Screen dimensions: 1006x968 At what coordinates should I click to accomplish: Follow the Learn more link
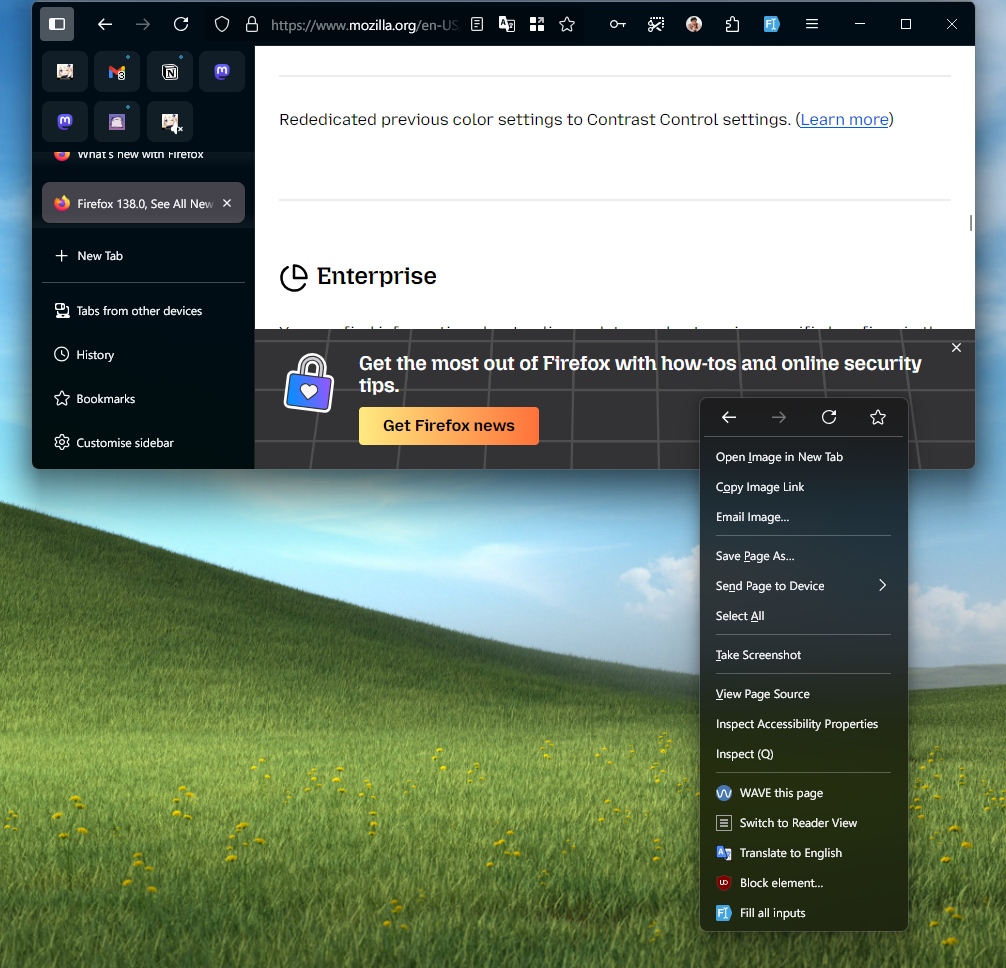pyautogui.click(x=844, y=119)
